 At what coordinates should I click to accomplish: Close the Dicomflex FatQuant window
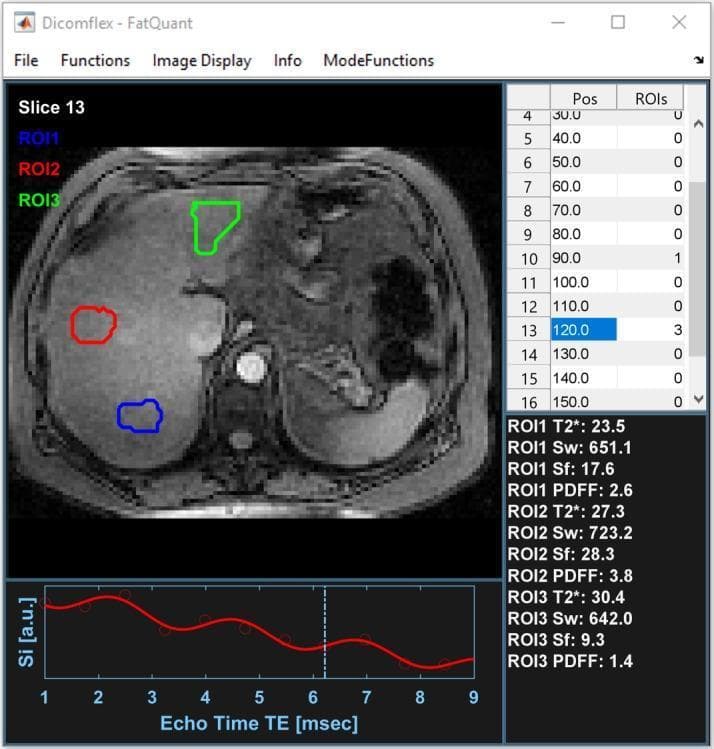[679, 22]
